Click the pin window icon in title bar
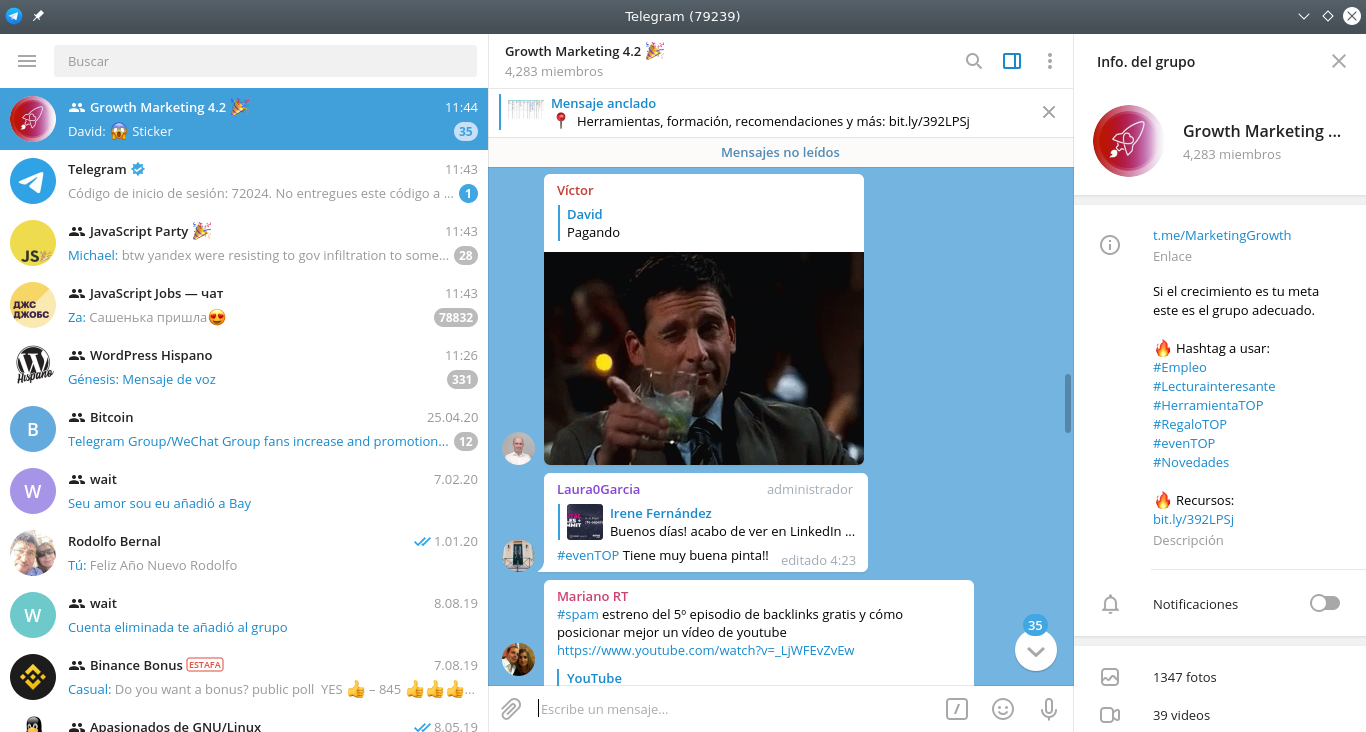The height and width of the screenshot is (732, 1366). [38, 16]
